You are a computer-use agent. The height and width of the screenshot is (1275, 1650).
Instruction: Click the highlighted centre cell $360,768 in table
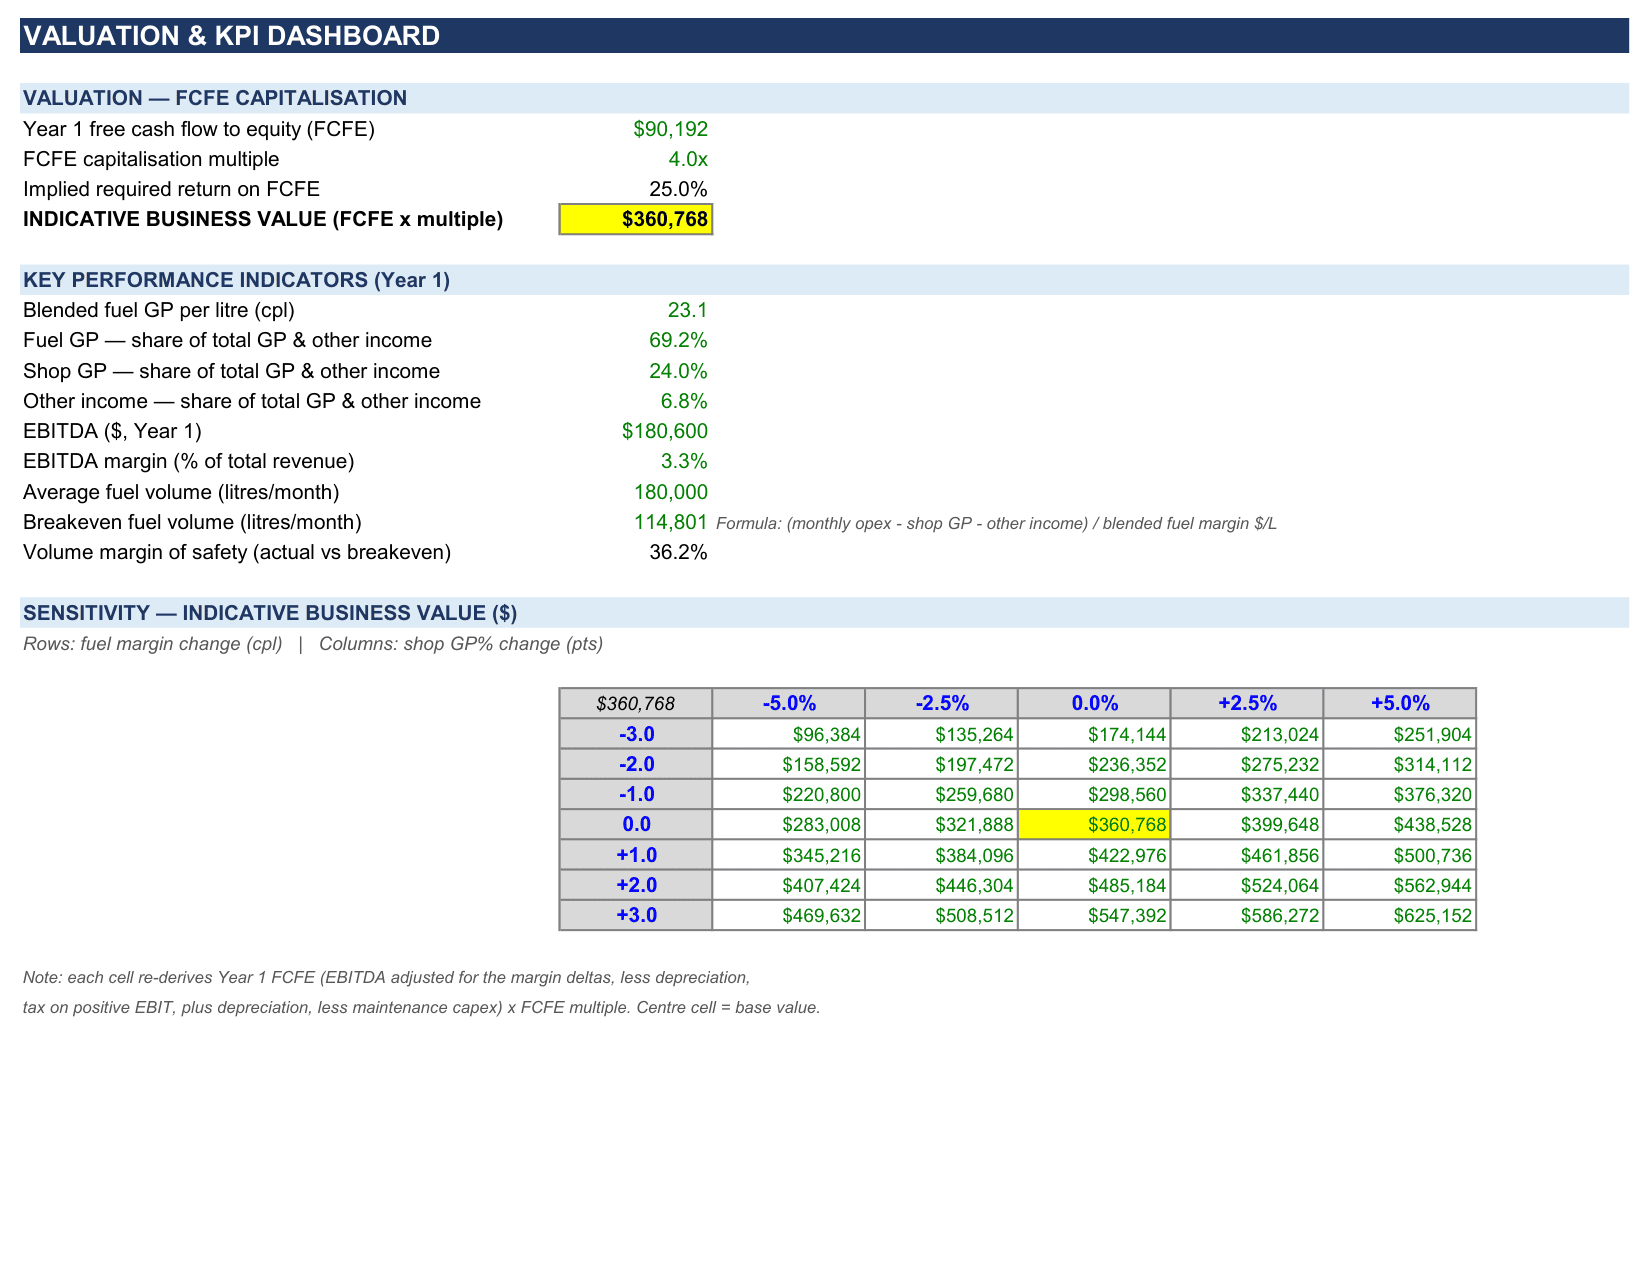[1094, 825]
